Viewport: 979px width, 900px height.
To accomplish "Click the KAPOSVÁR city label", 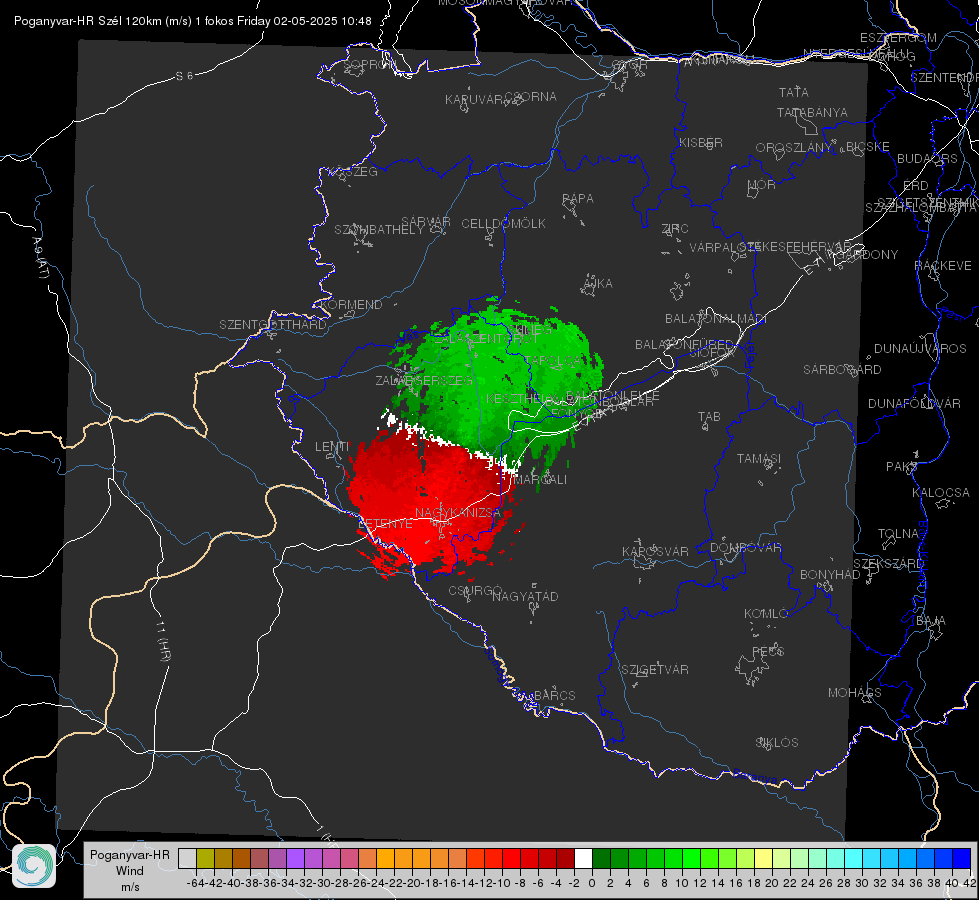I will (656, 551).
